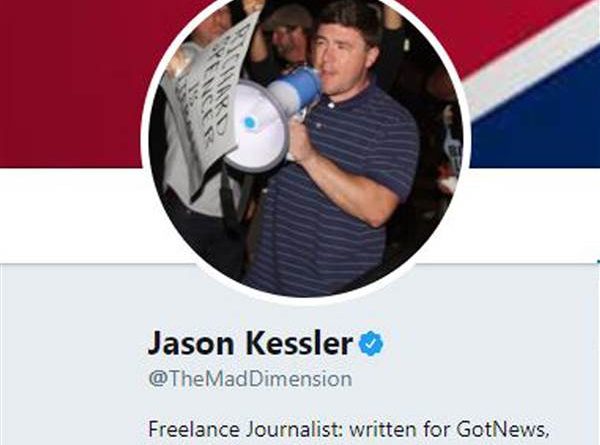Click the blue dot on megaphone bell

[249, 122]
